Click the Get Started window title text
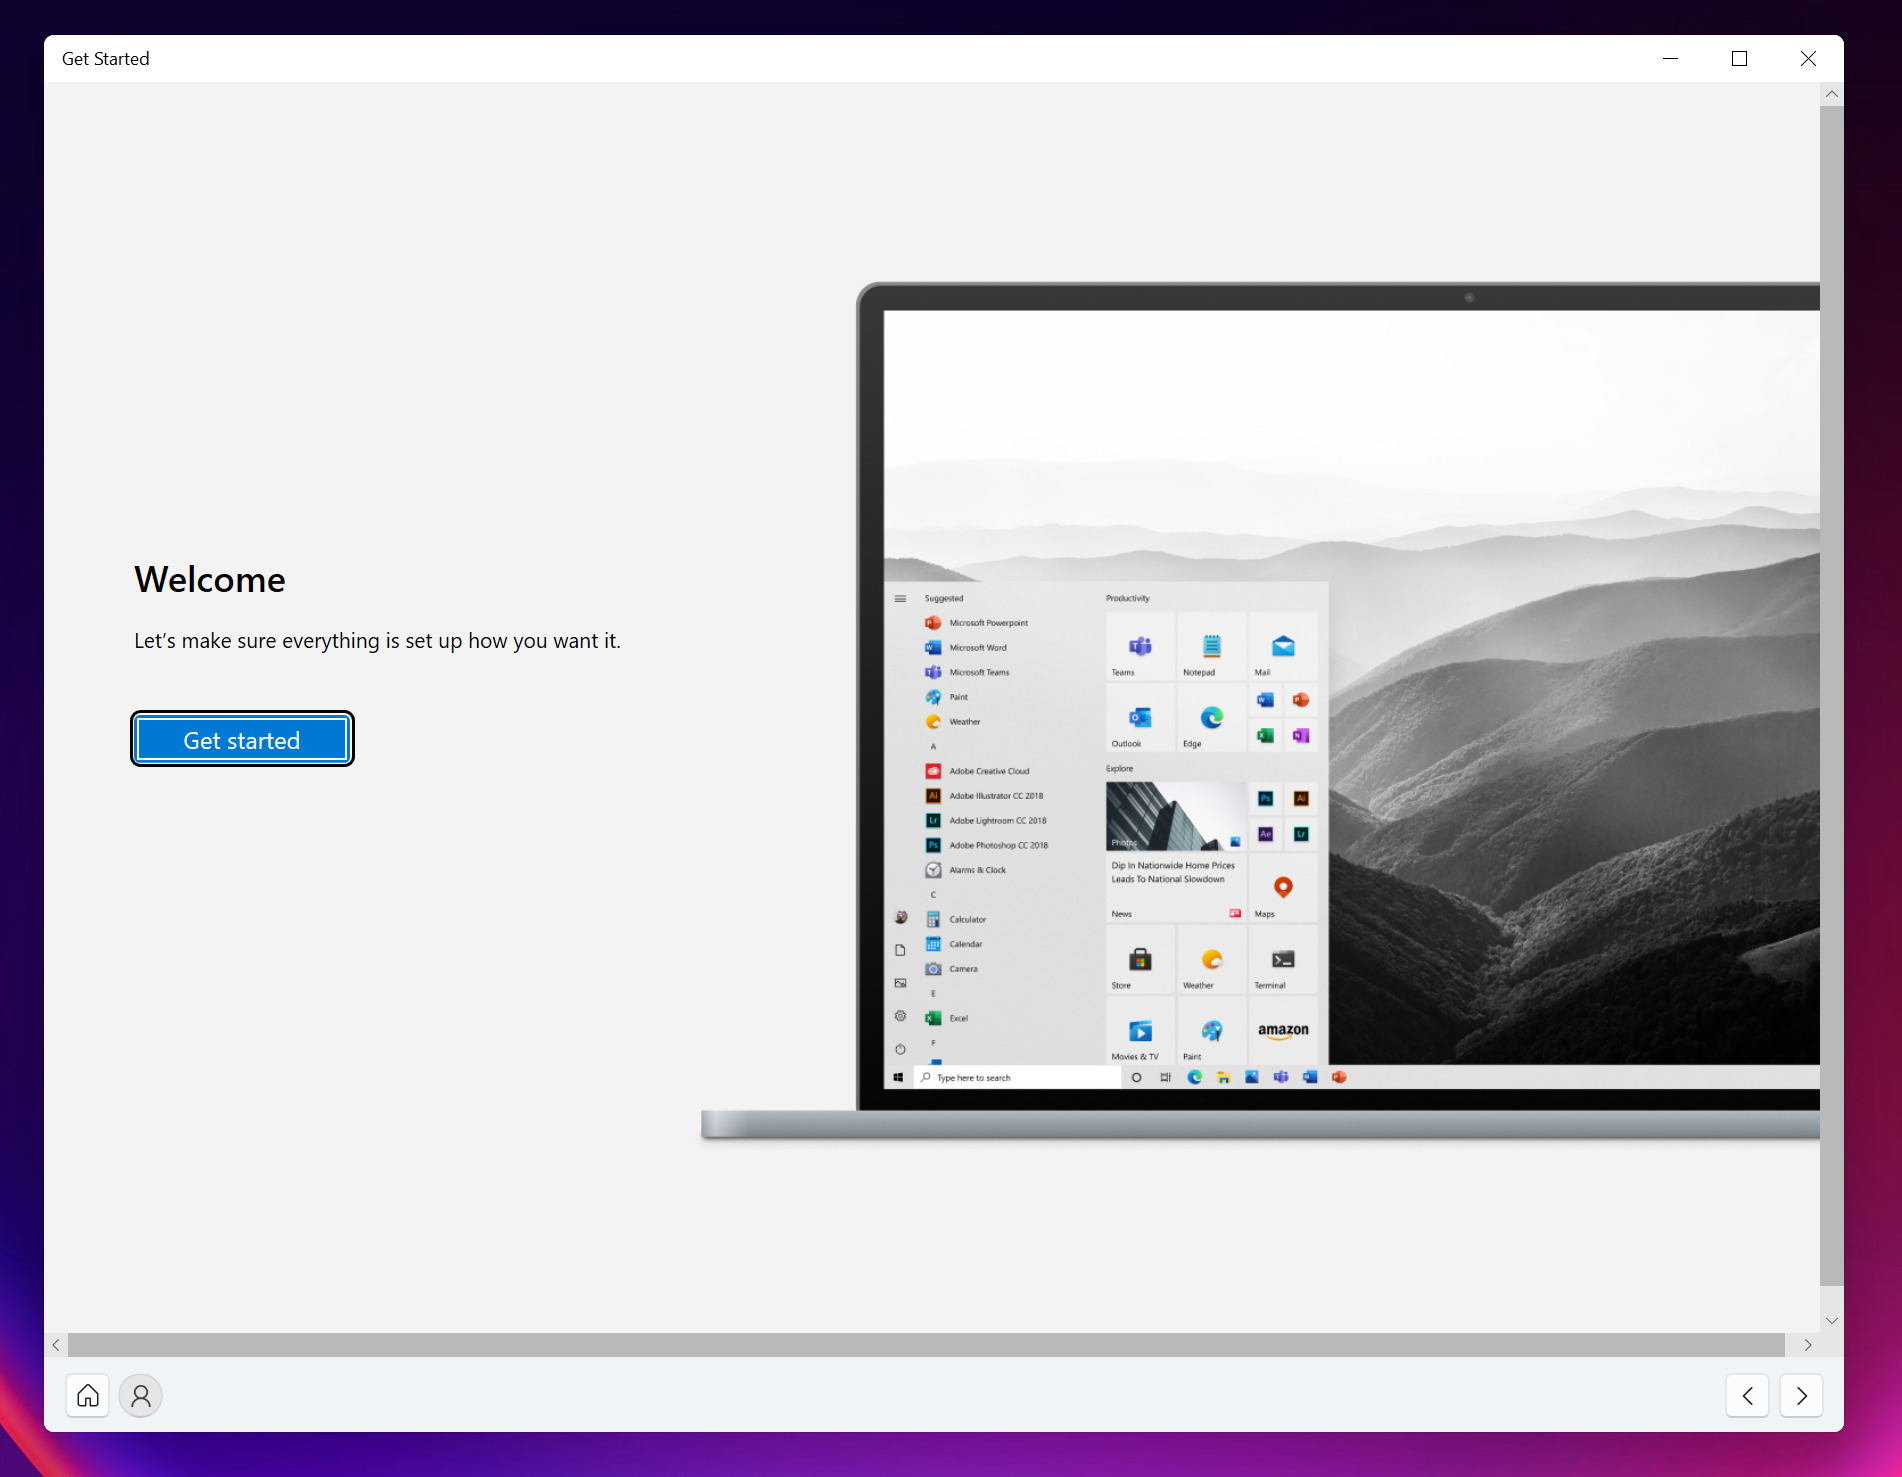 [106, 59]
